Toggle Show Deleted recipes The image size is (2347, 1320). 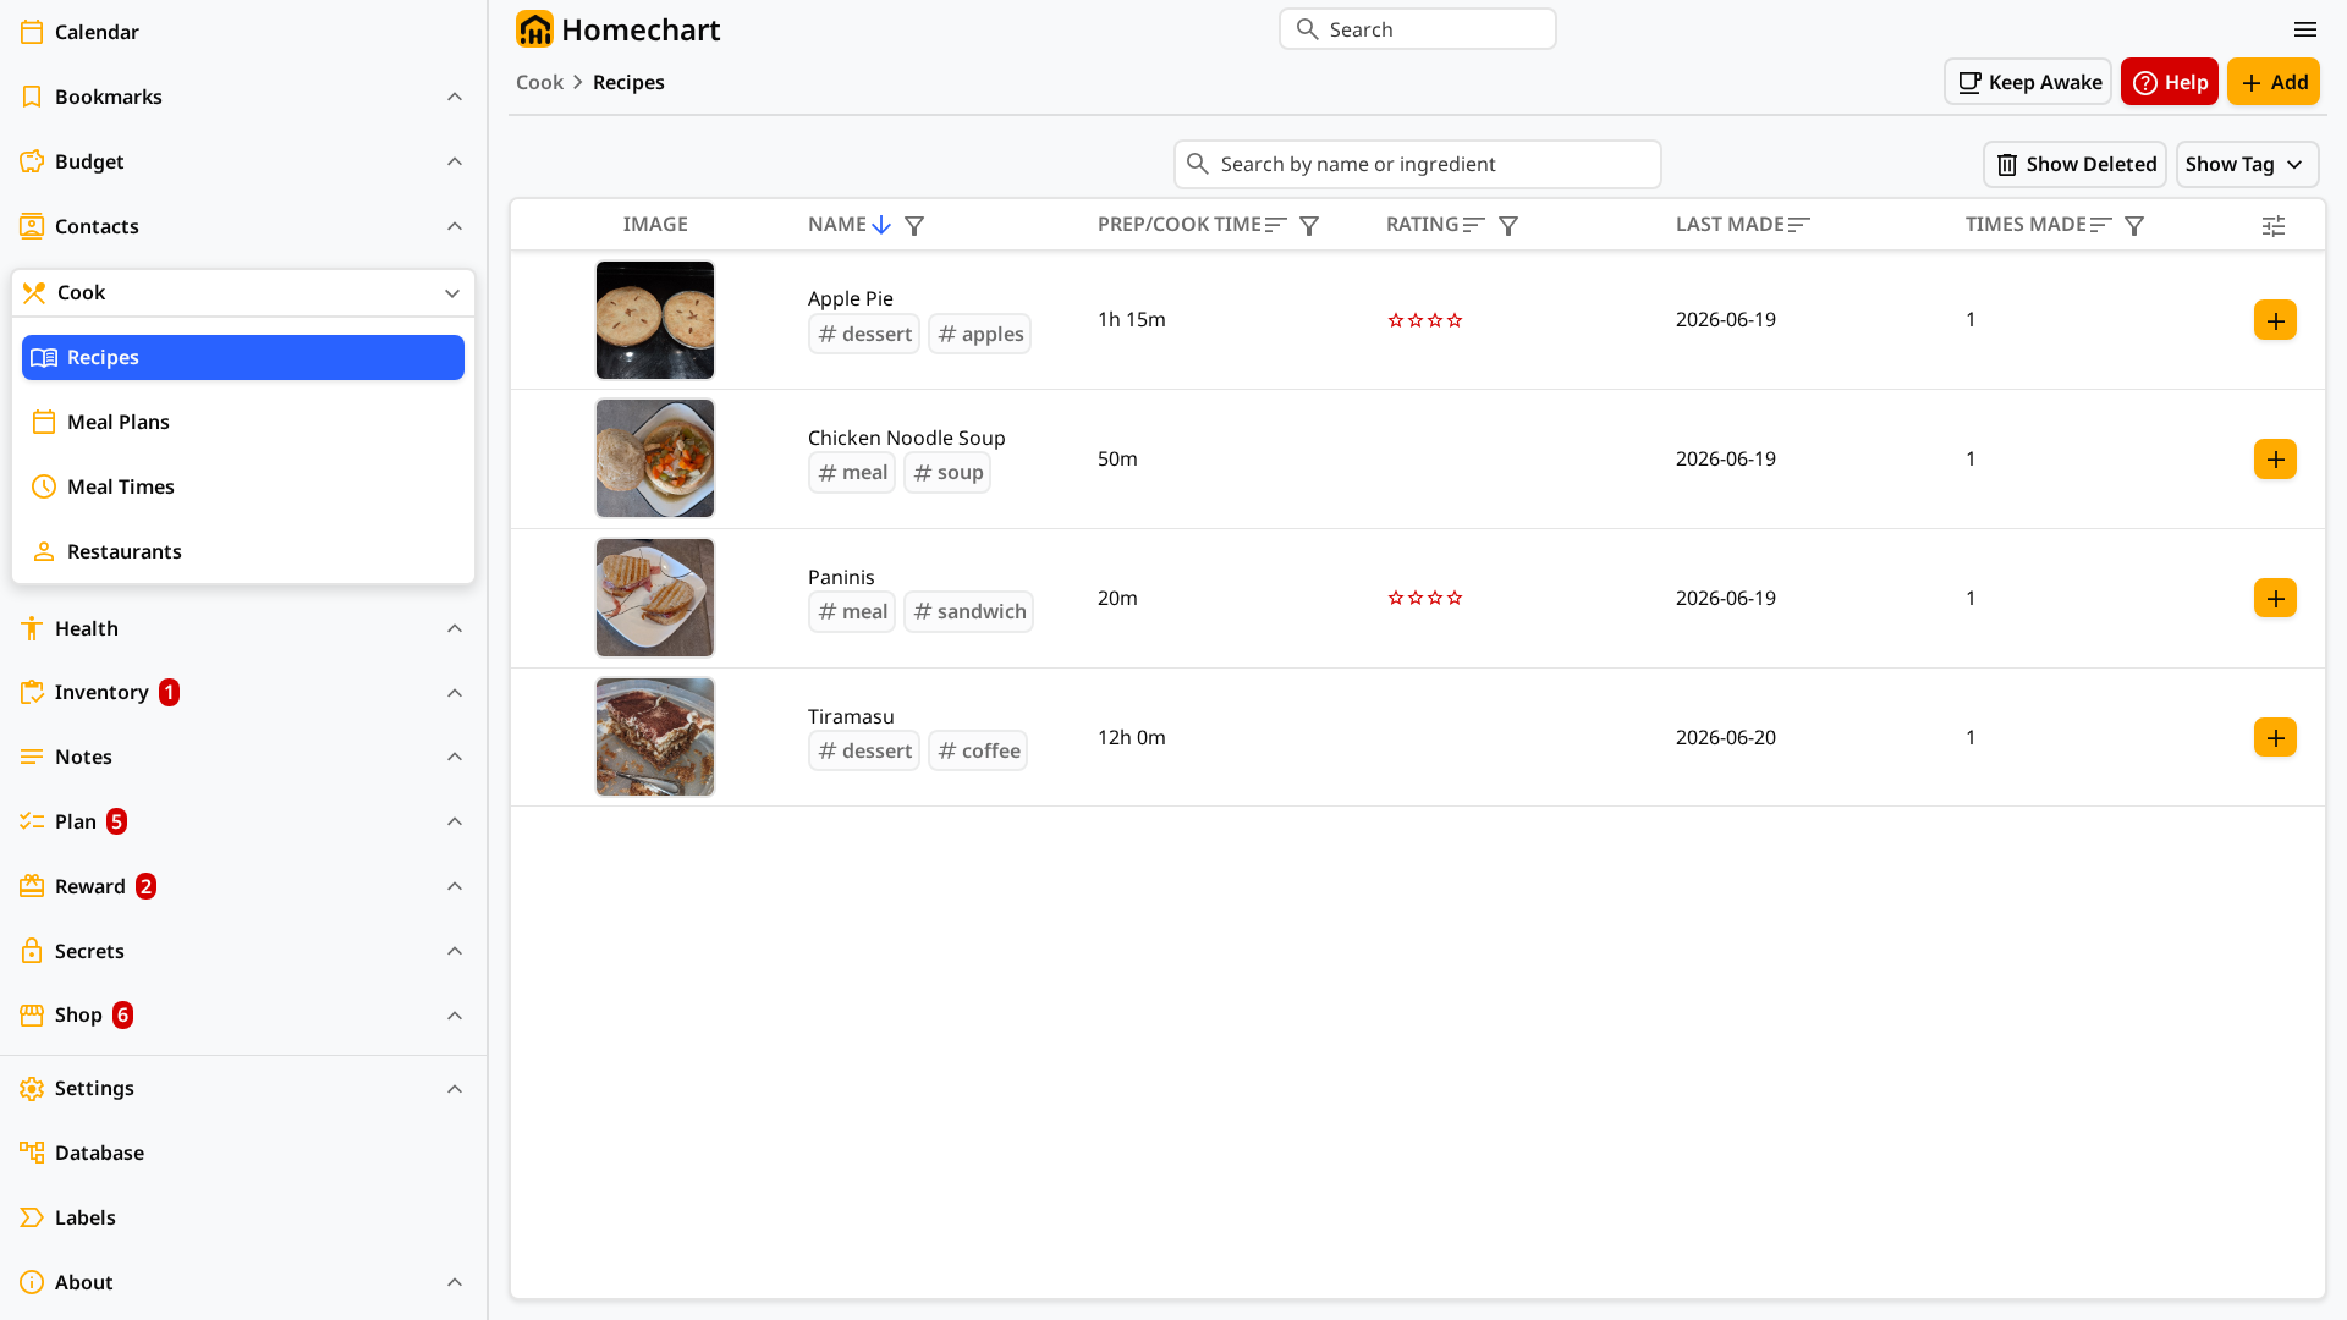pyautogui.click(x=2075, y=164)
